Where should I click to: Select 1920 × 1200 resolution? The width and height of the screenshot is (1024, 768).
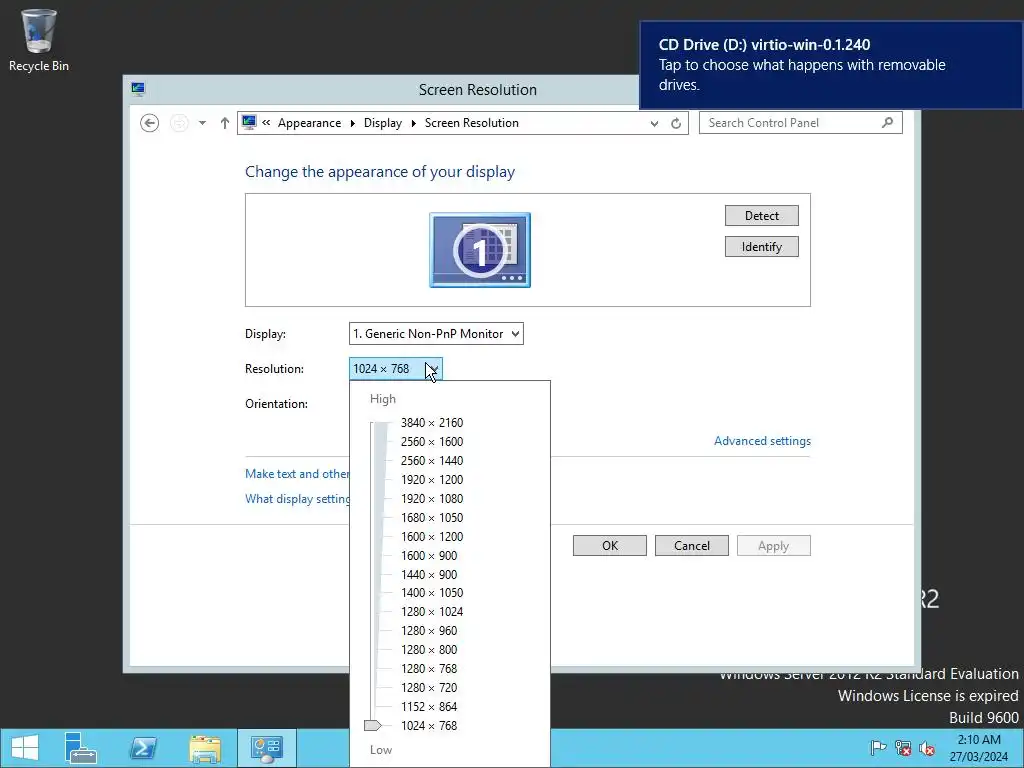(432, 479)
